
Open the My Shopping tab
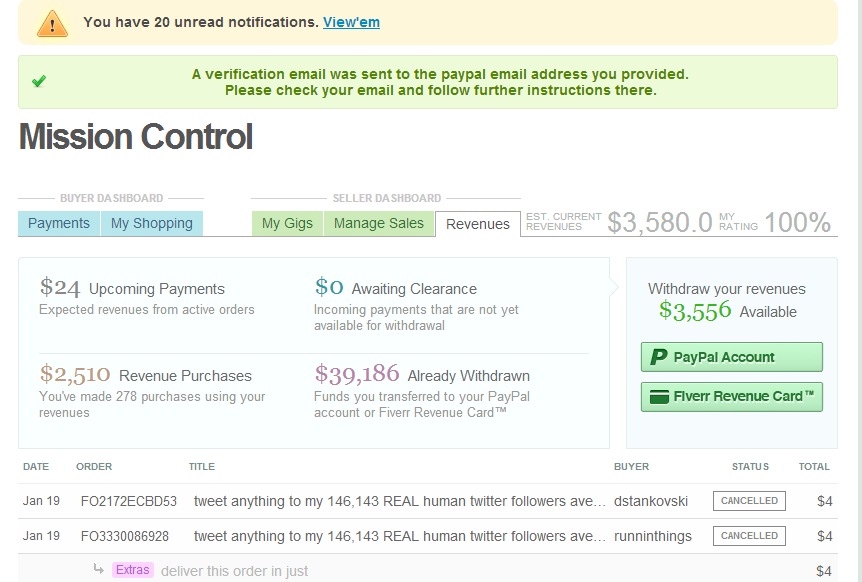152,223
